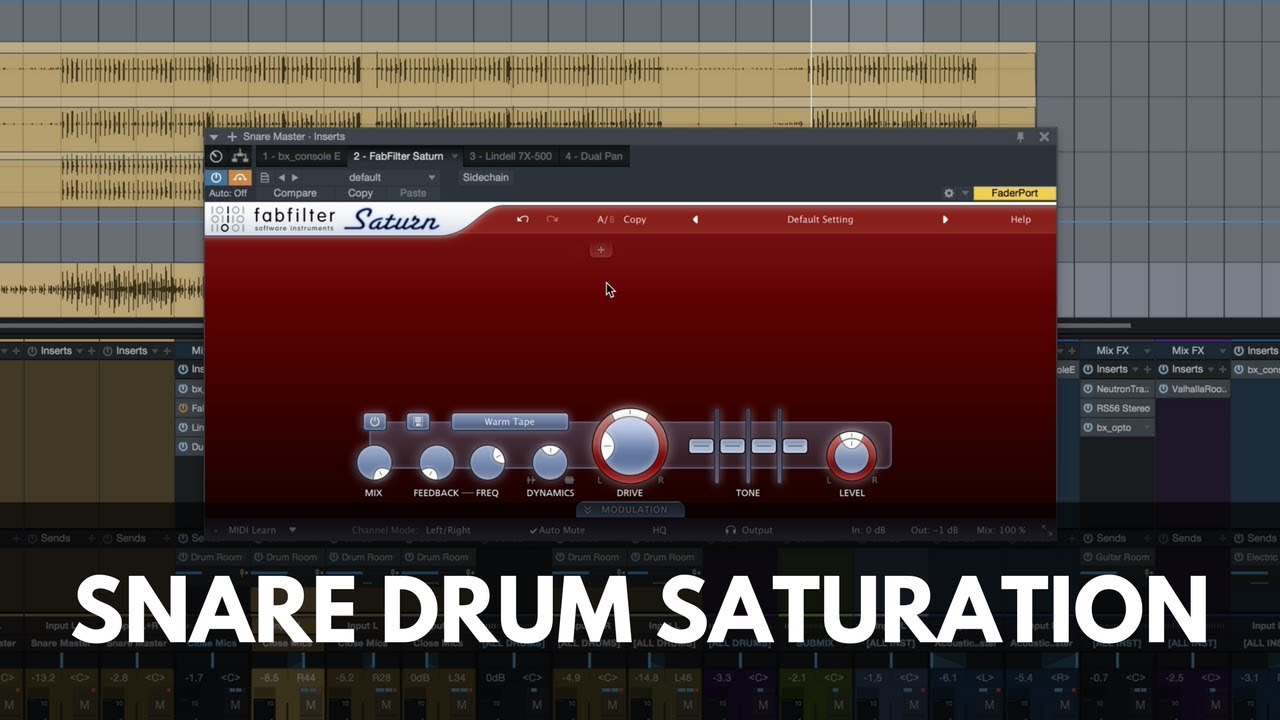Open the Output options with headphones icon
Image resolution: width=1280 pixels, height=720 pixels.
(749, 530)
